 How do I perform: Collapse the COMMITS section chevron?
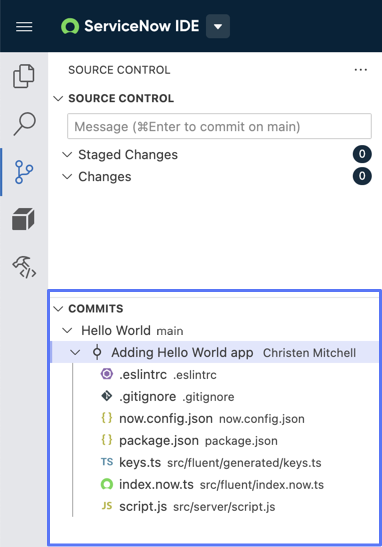[x=58, y=308]
